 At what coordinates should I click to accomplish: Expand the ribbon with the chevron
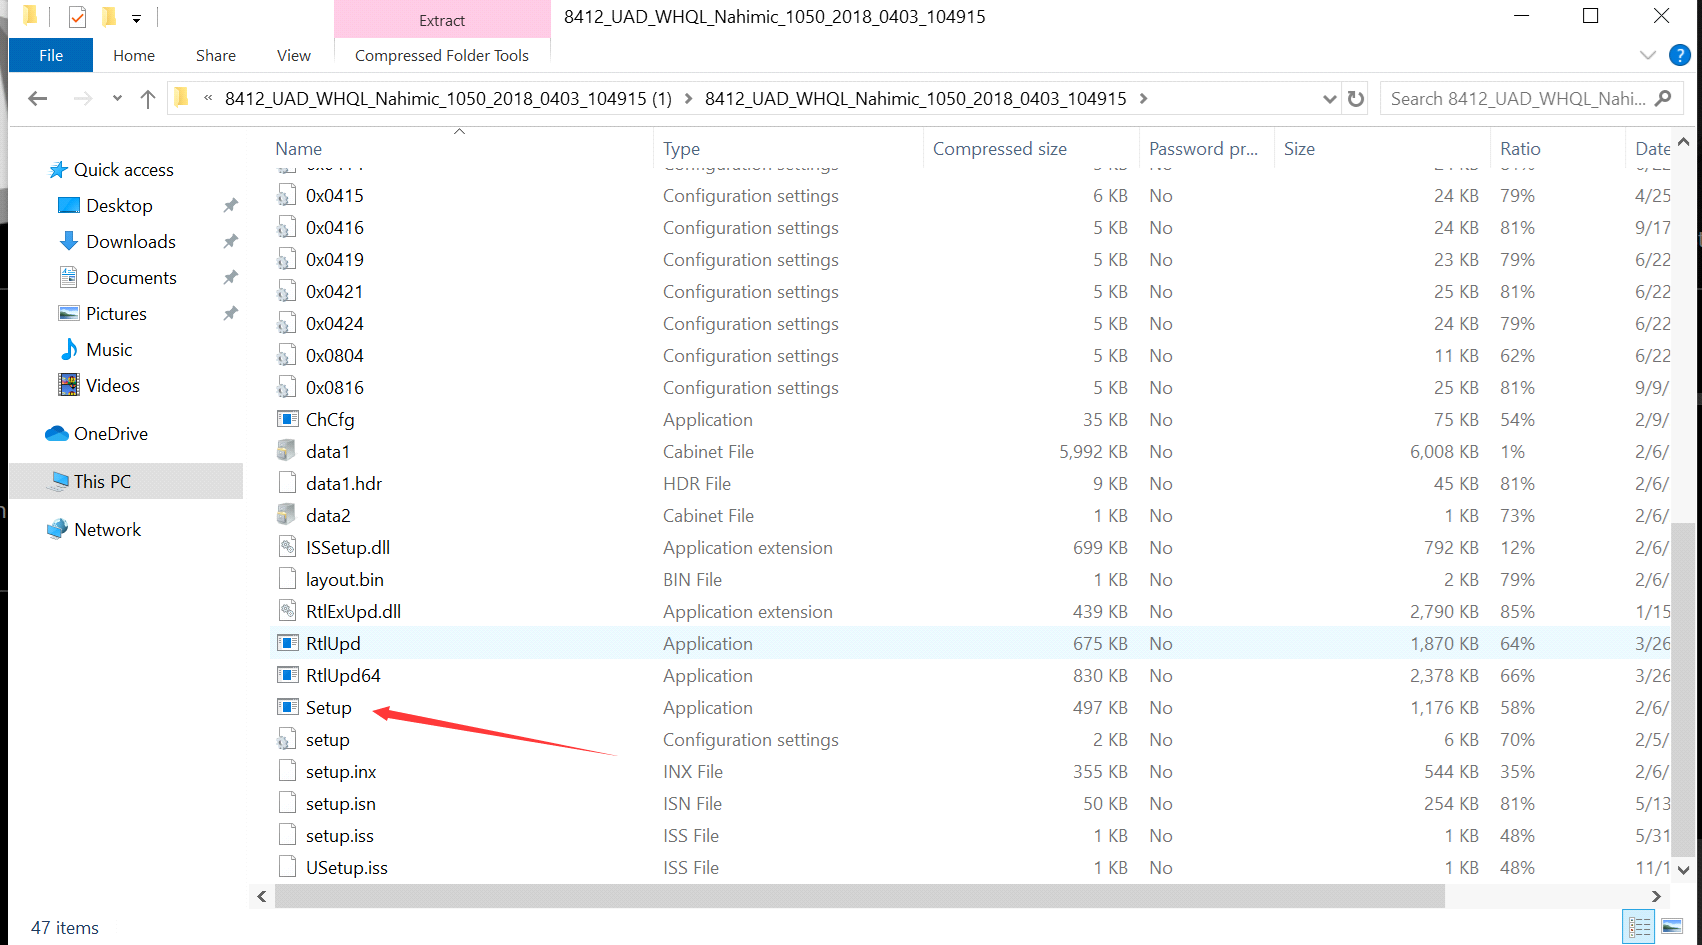pos(1648,55)
